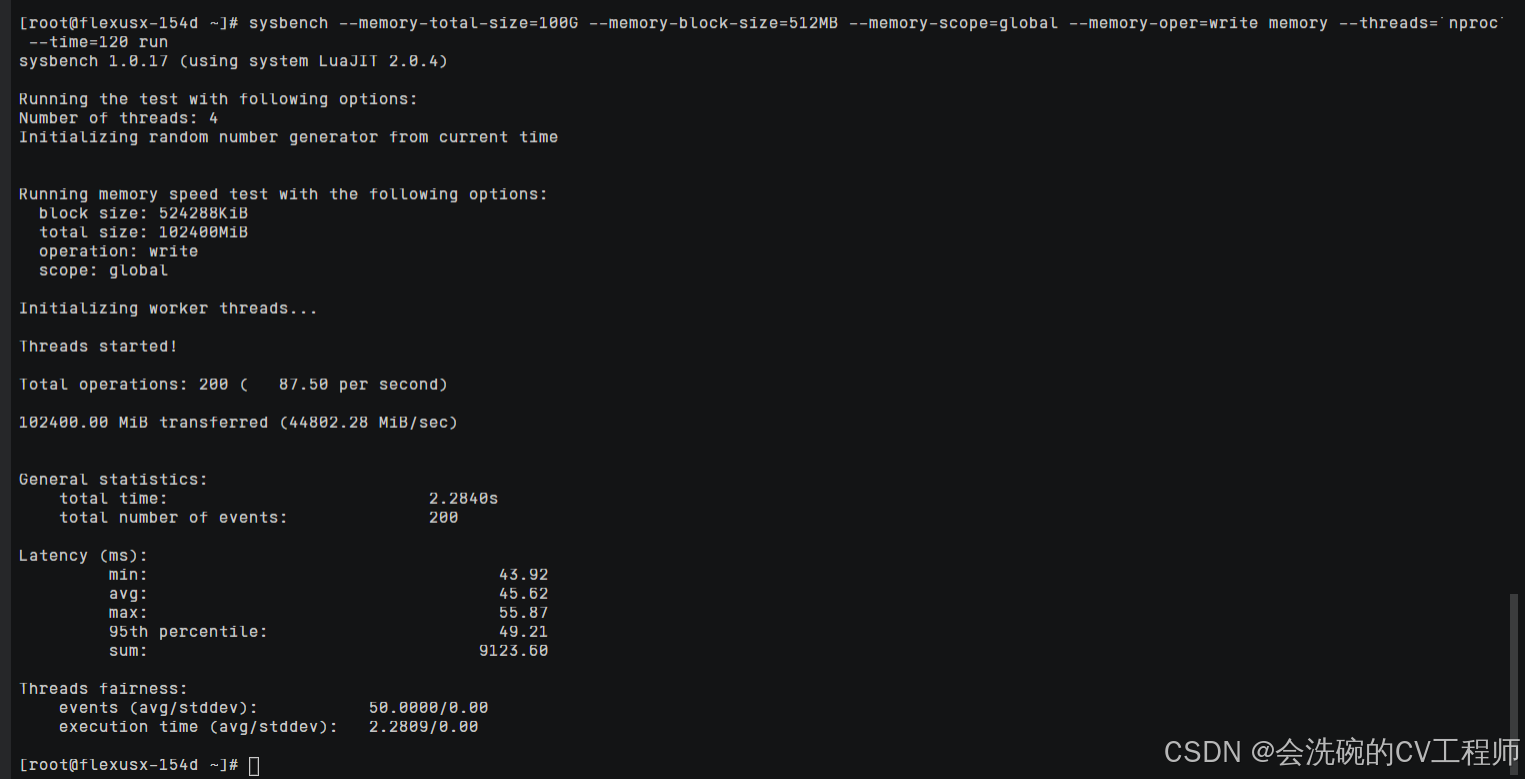This screenshot has width=1525, height=779.
Task: Click the 95th percentile value 49.21
Action: (523, 631)
